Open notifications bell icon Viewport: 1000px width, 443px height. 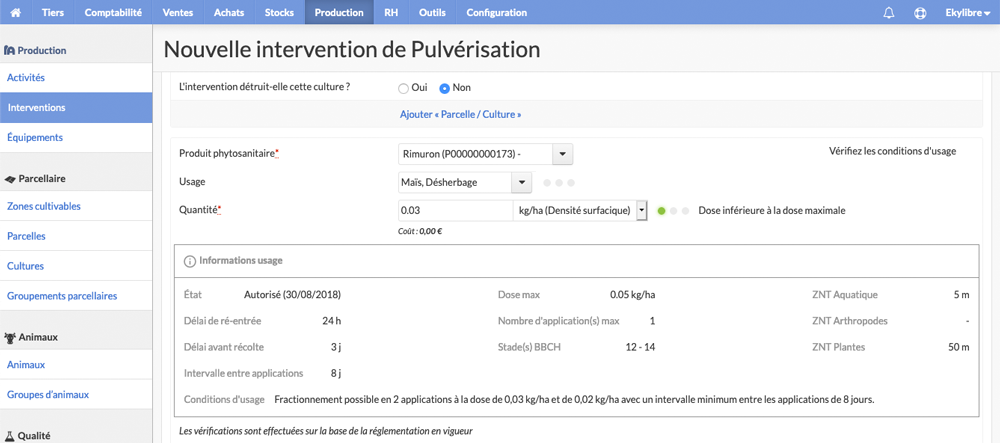888,13
